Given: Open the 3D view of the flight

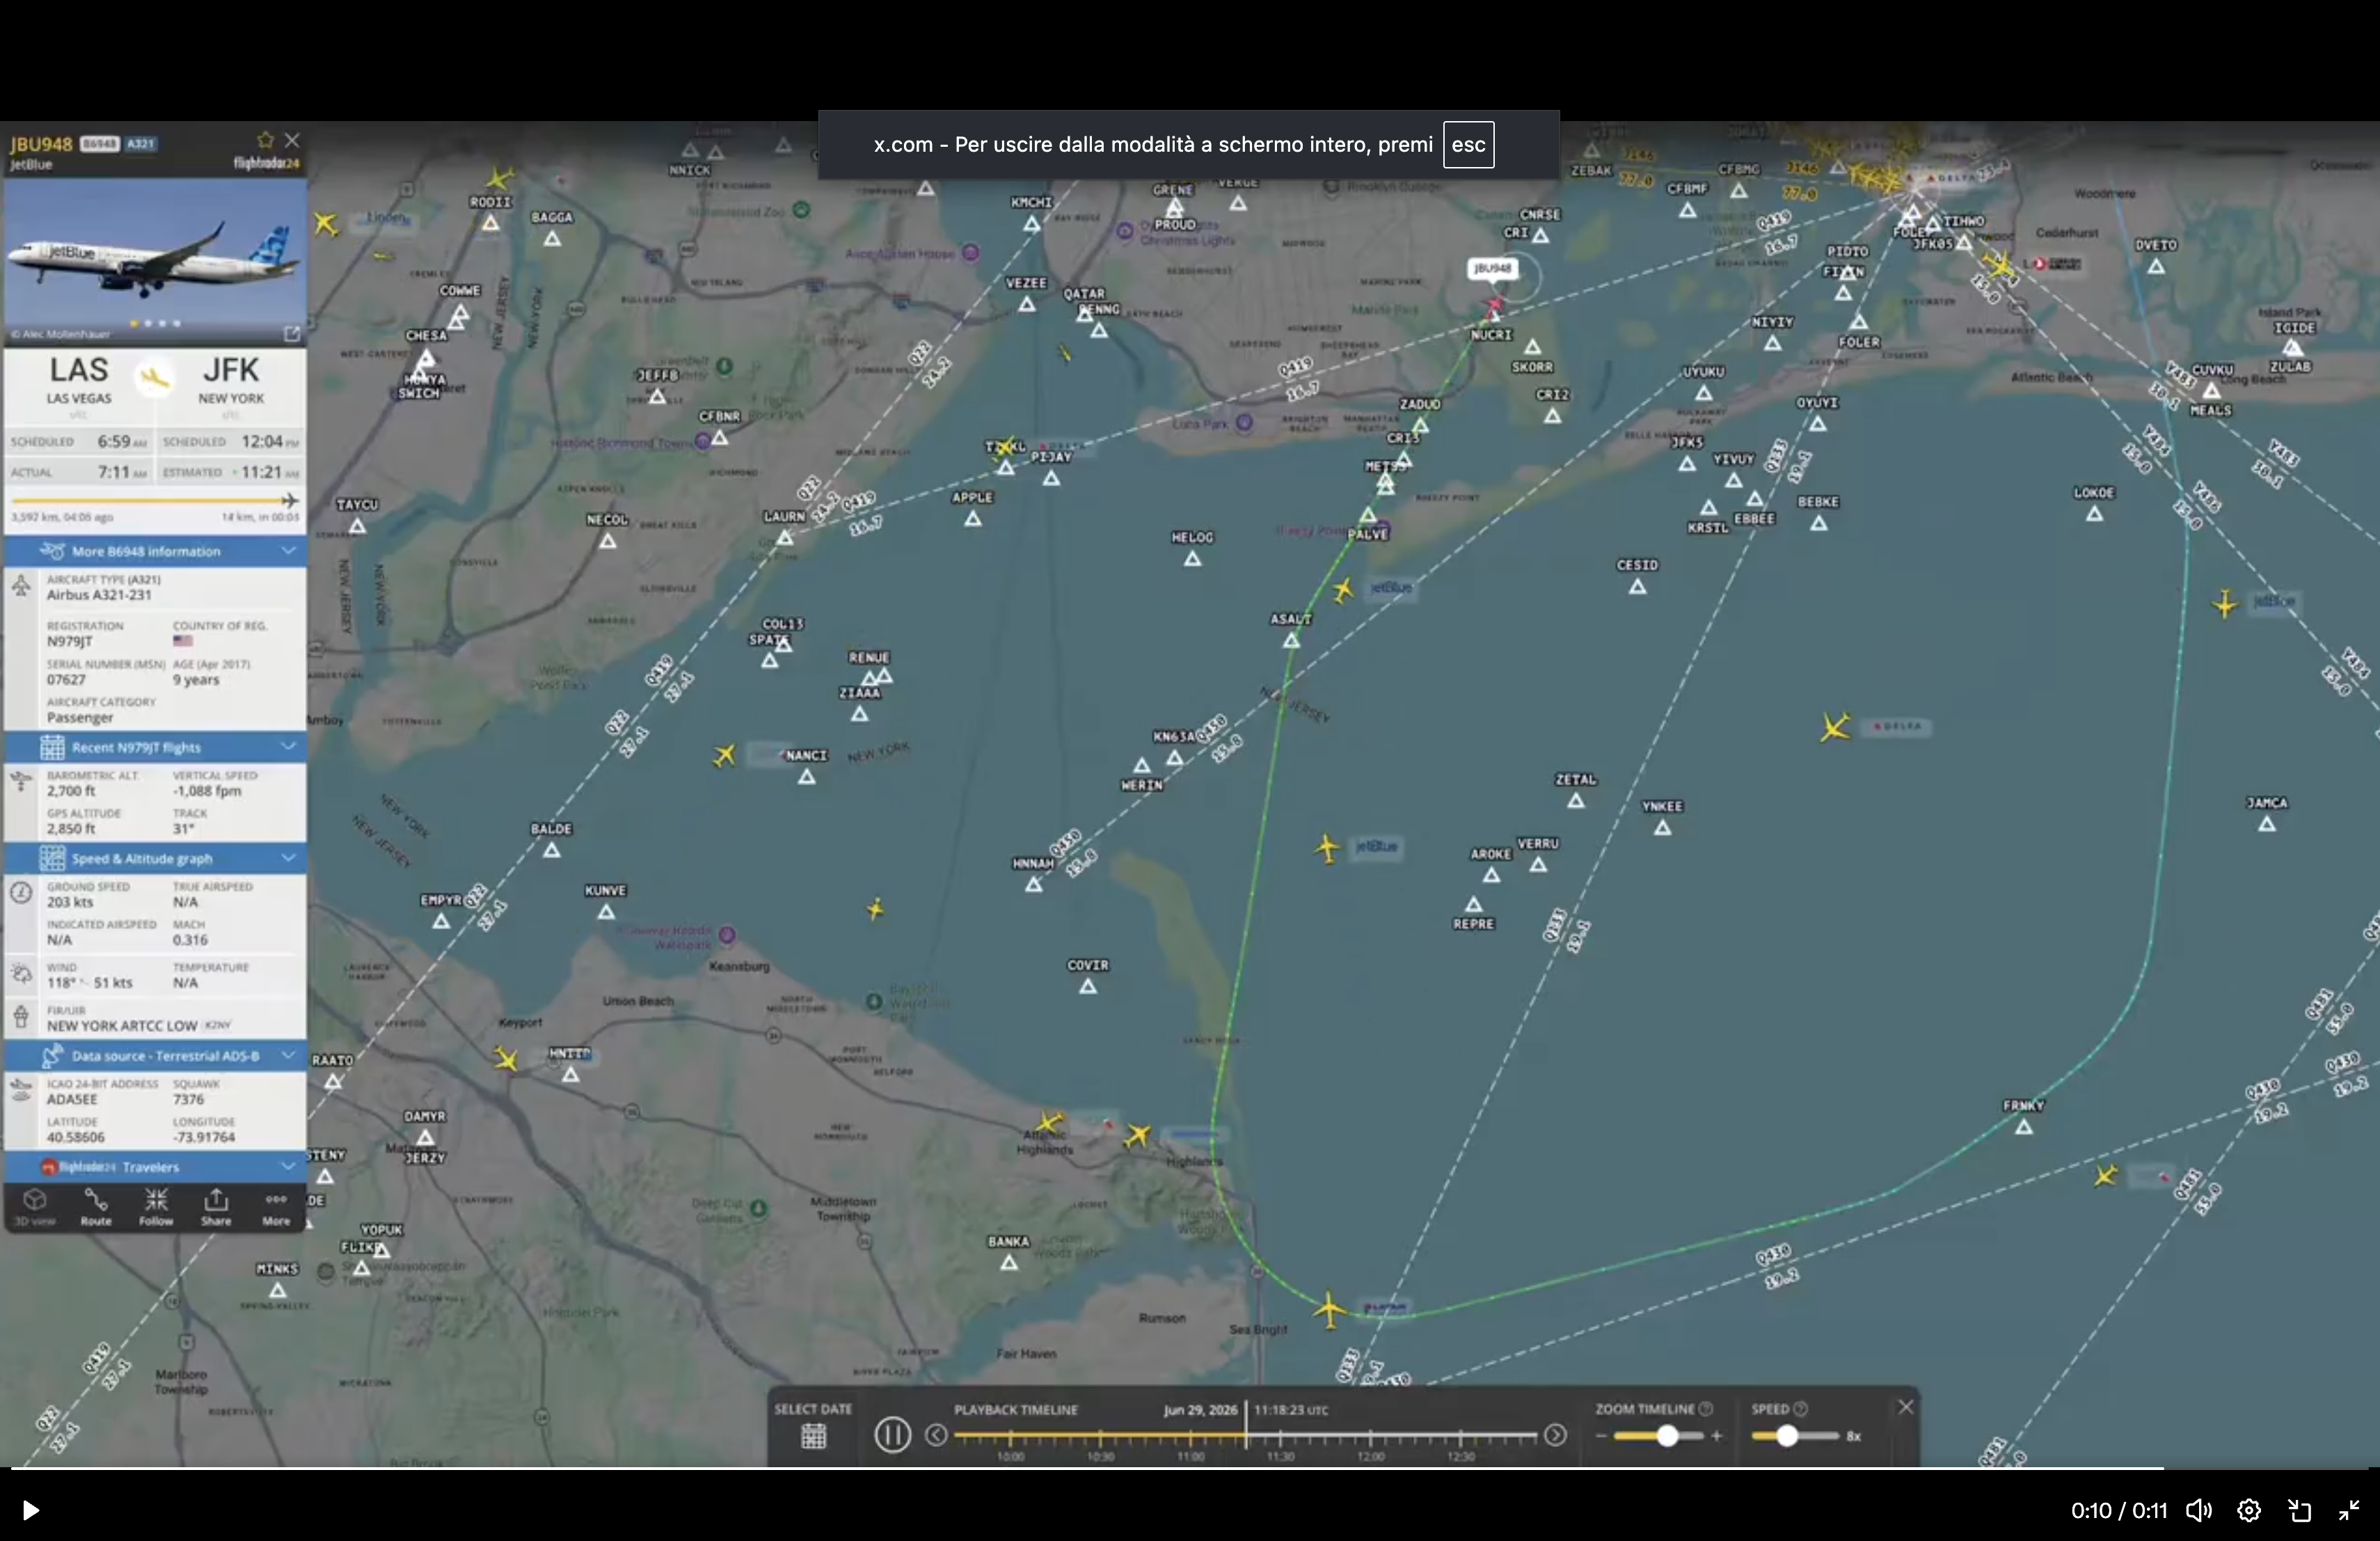Looking at the screenshot, I should [35, 1206].
